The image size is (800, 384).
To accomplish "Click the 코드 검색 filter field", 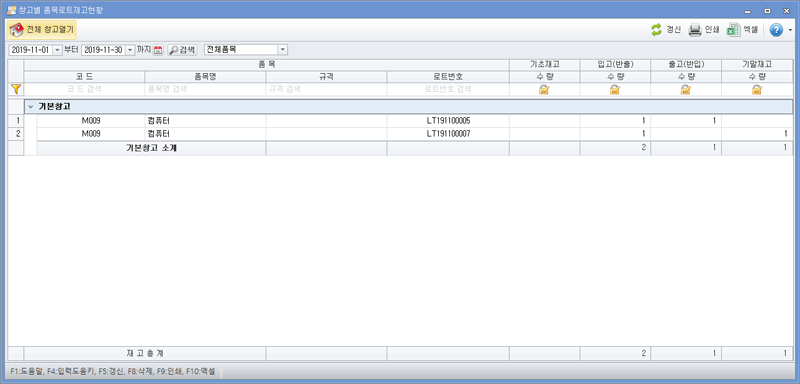I will pos(85,89).
